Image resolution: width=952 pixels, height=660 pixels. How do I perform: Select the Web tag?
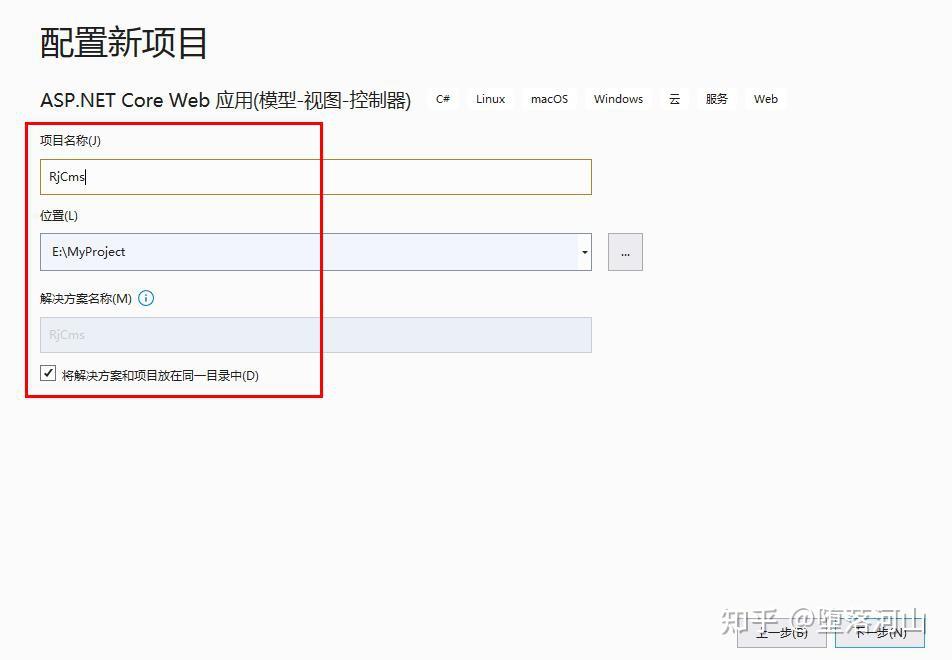point(765,99)
